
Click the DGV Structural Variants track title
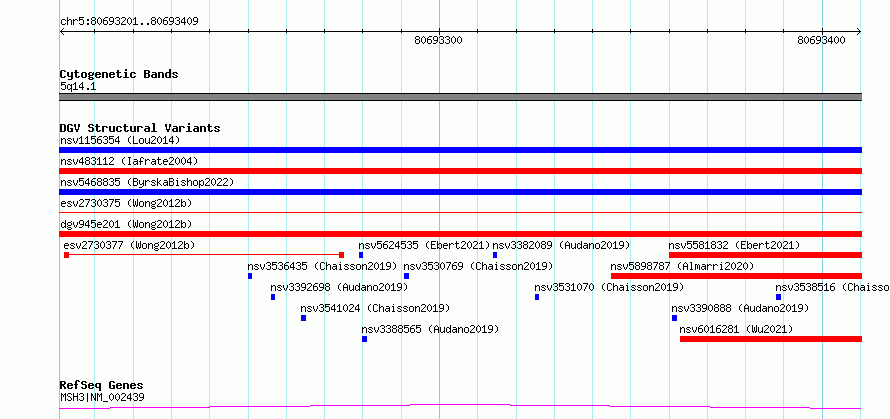click(140, 128)
